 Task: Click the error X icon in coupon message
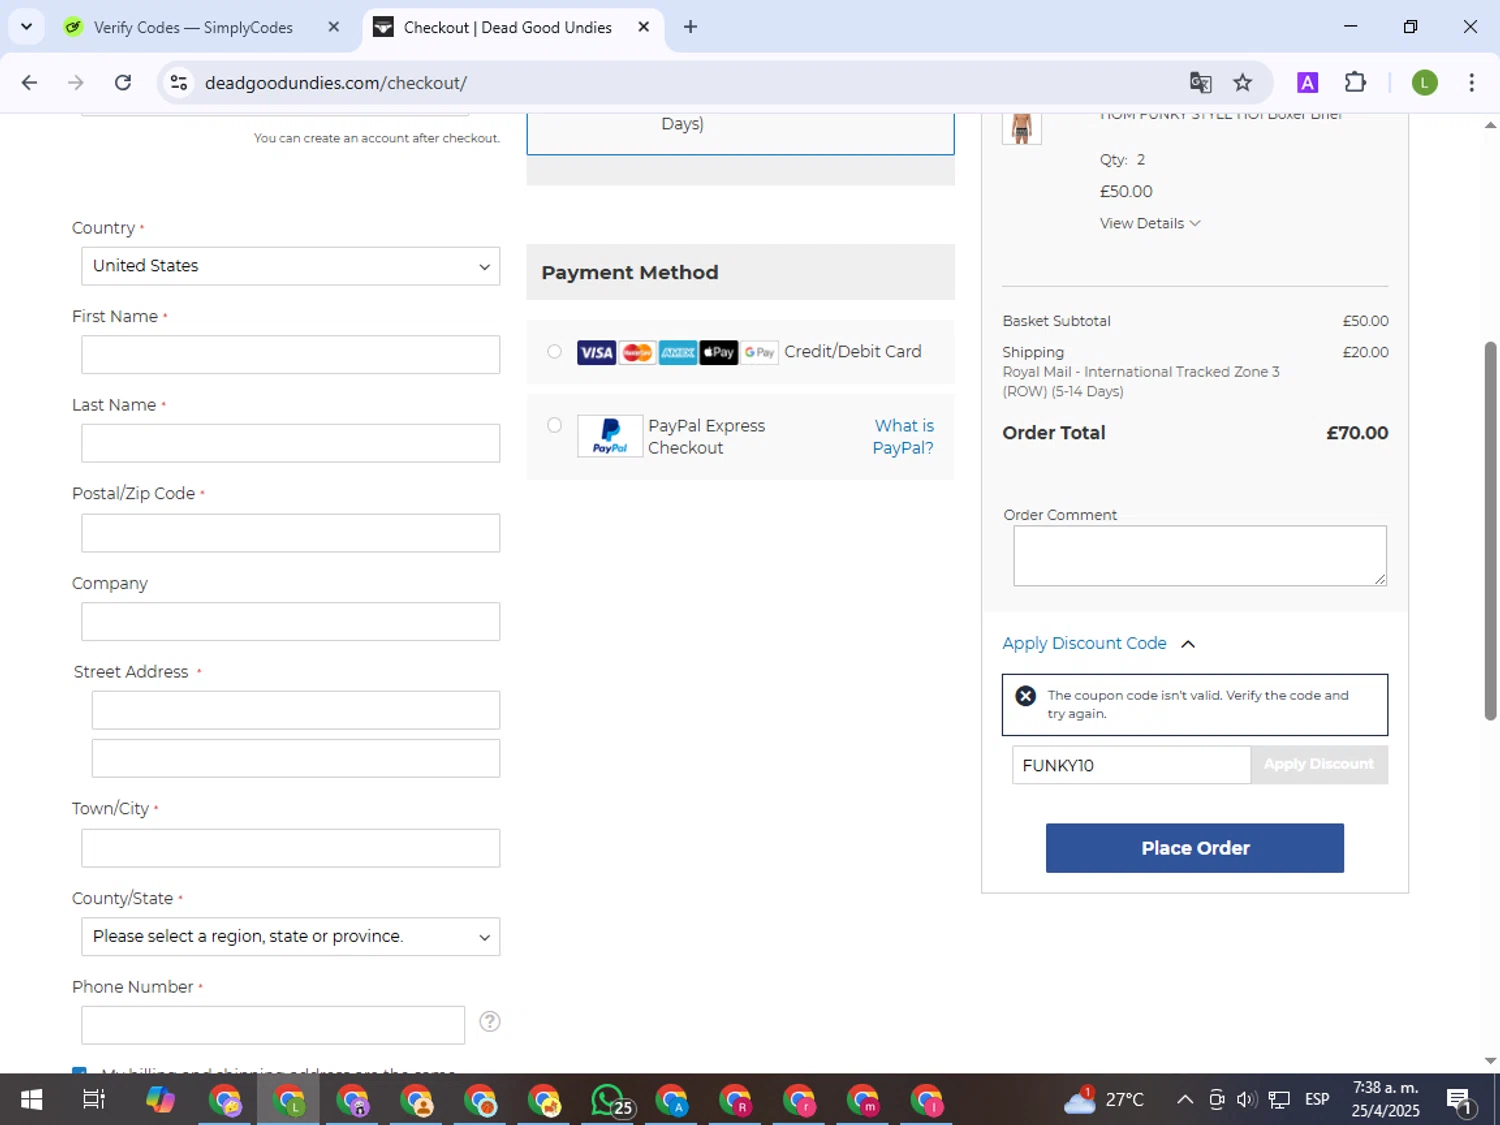tap(1025, 696)
